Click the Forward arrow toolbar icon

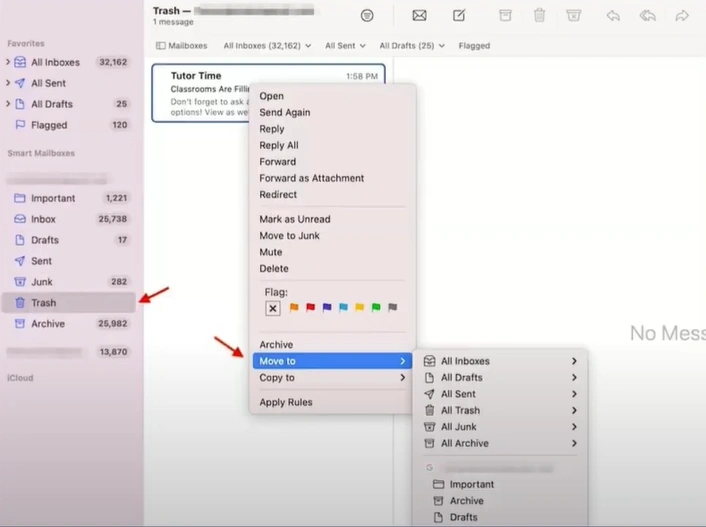[x=682, y=16]
